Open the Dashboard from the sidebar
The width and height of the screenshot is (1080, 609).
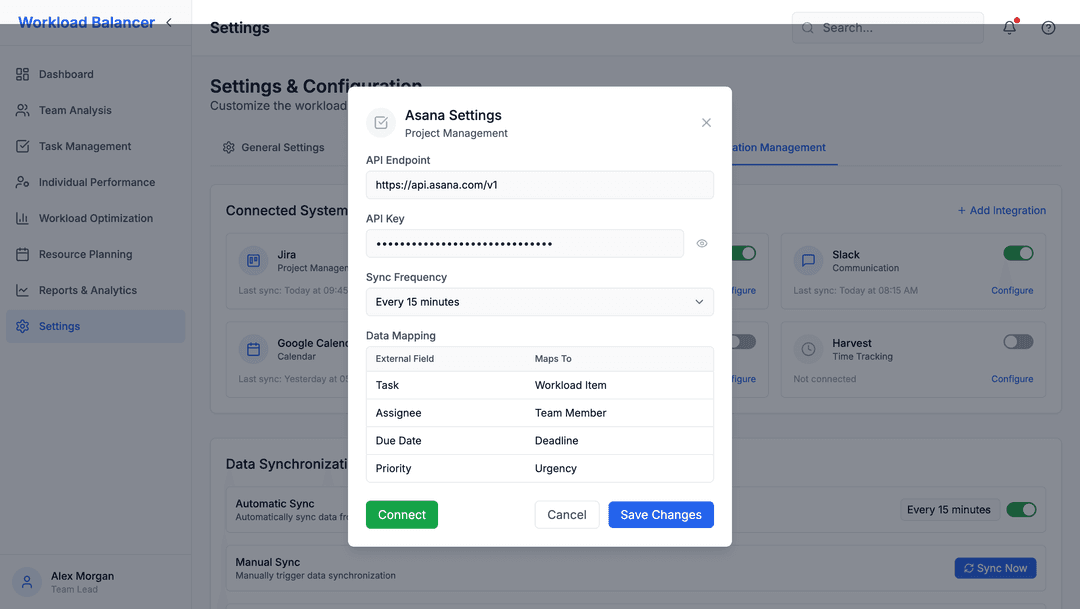tap(66, 74)
